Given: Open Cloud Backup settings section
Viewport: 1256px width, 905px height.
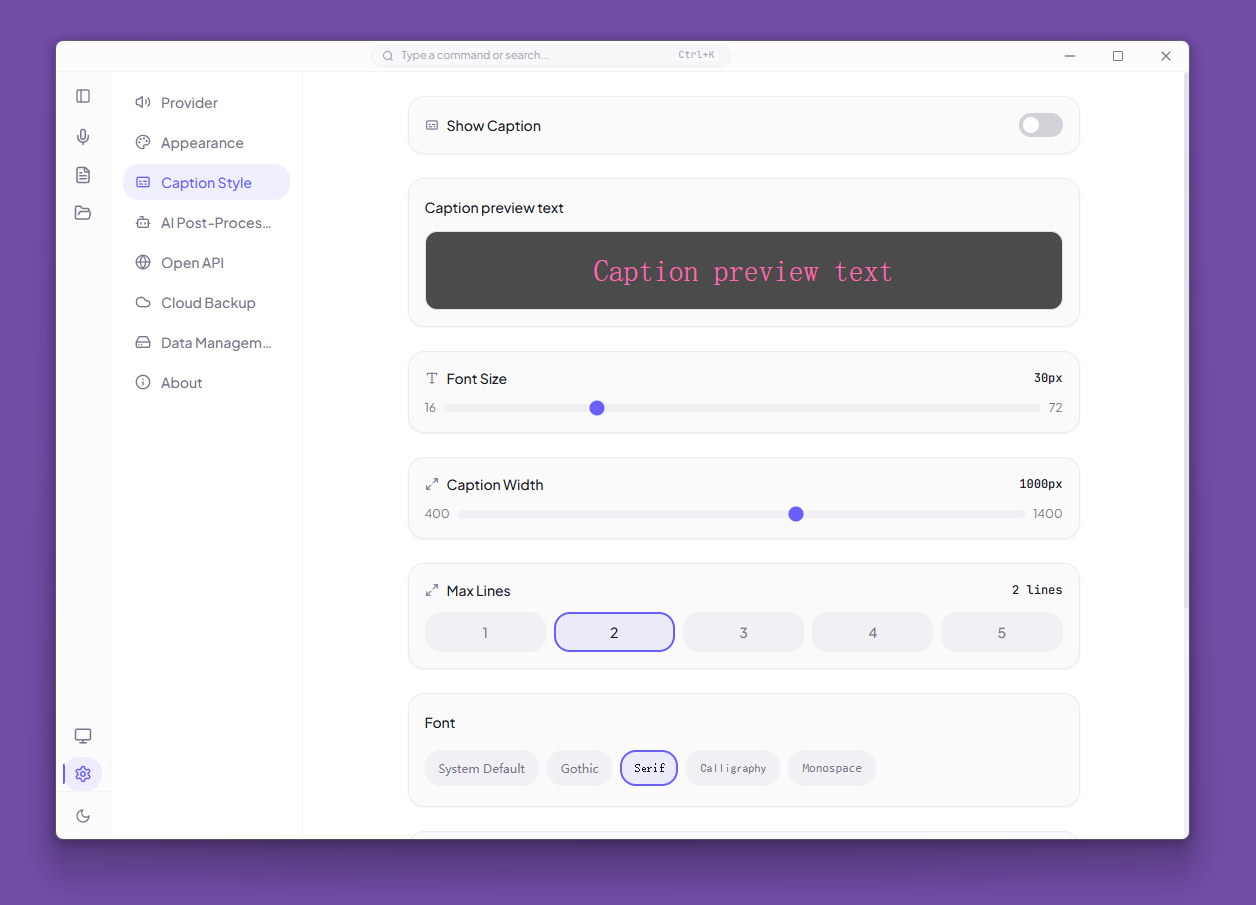Looking at the screenshot, I should click(x=206, y=303).
